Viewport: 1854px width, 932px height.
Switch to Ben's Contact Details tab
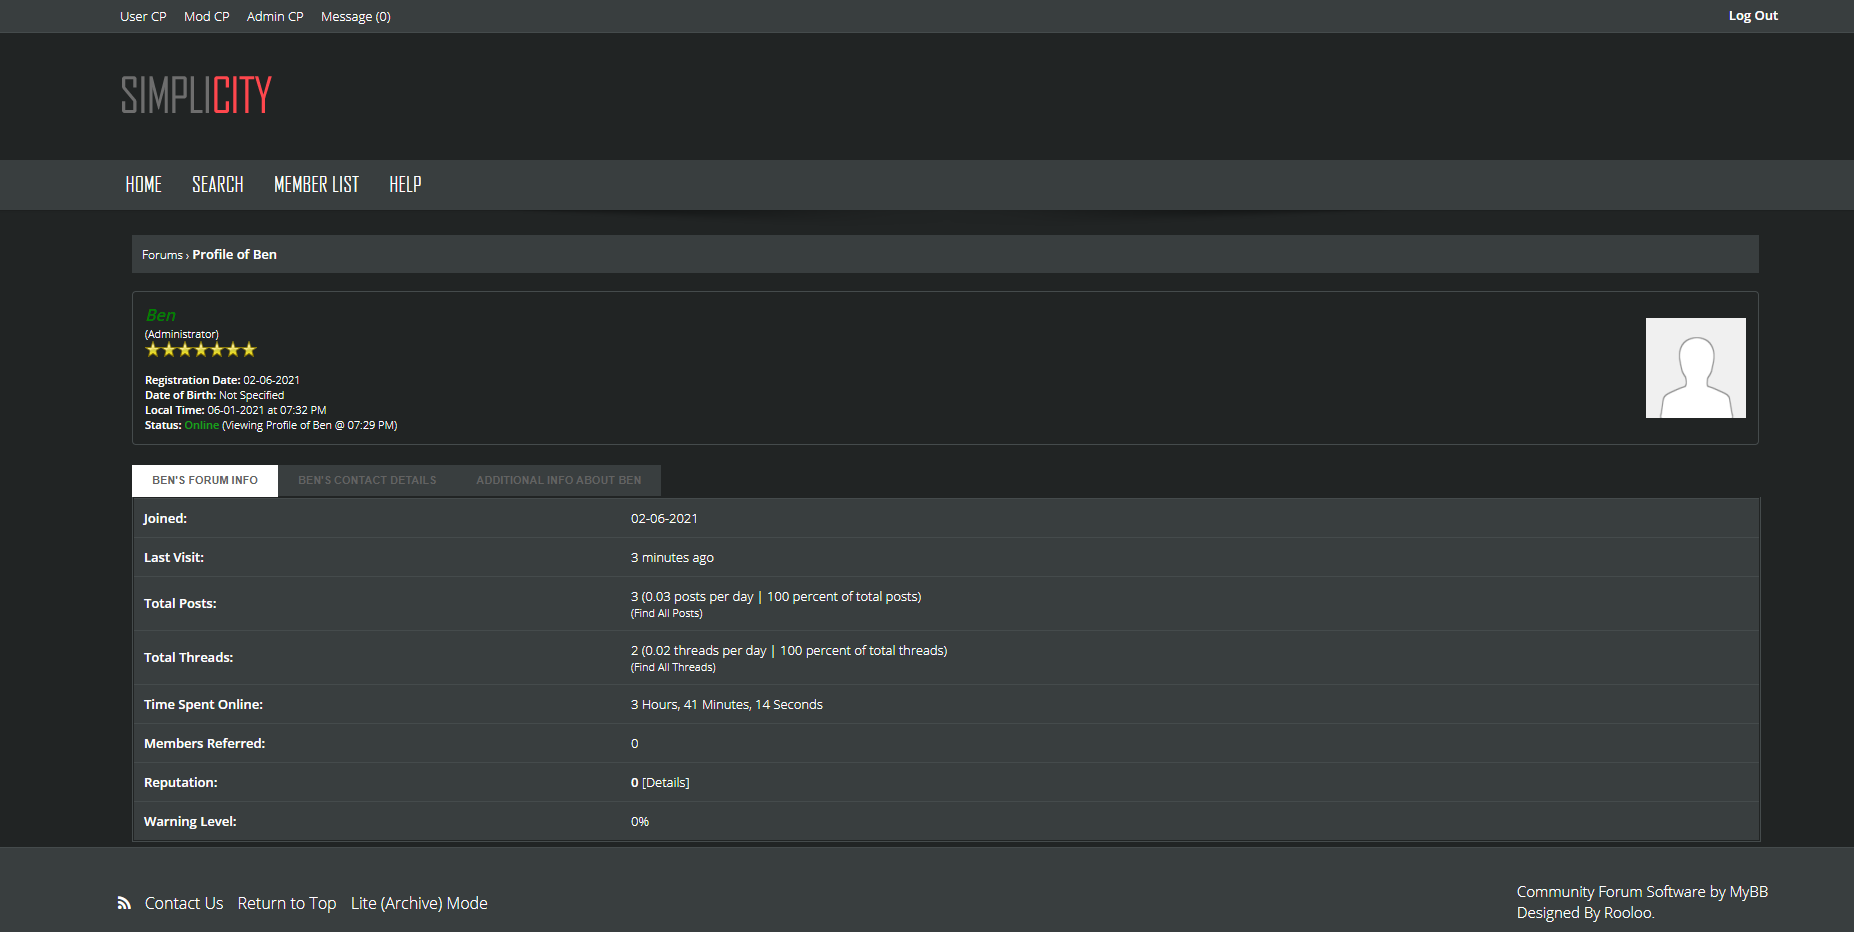point(367,481)
